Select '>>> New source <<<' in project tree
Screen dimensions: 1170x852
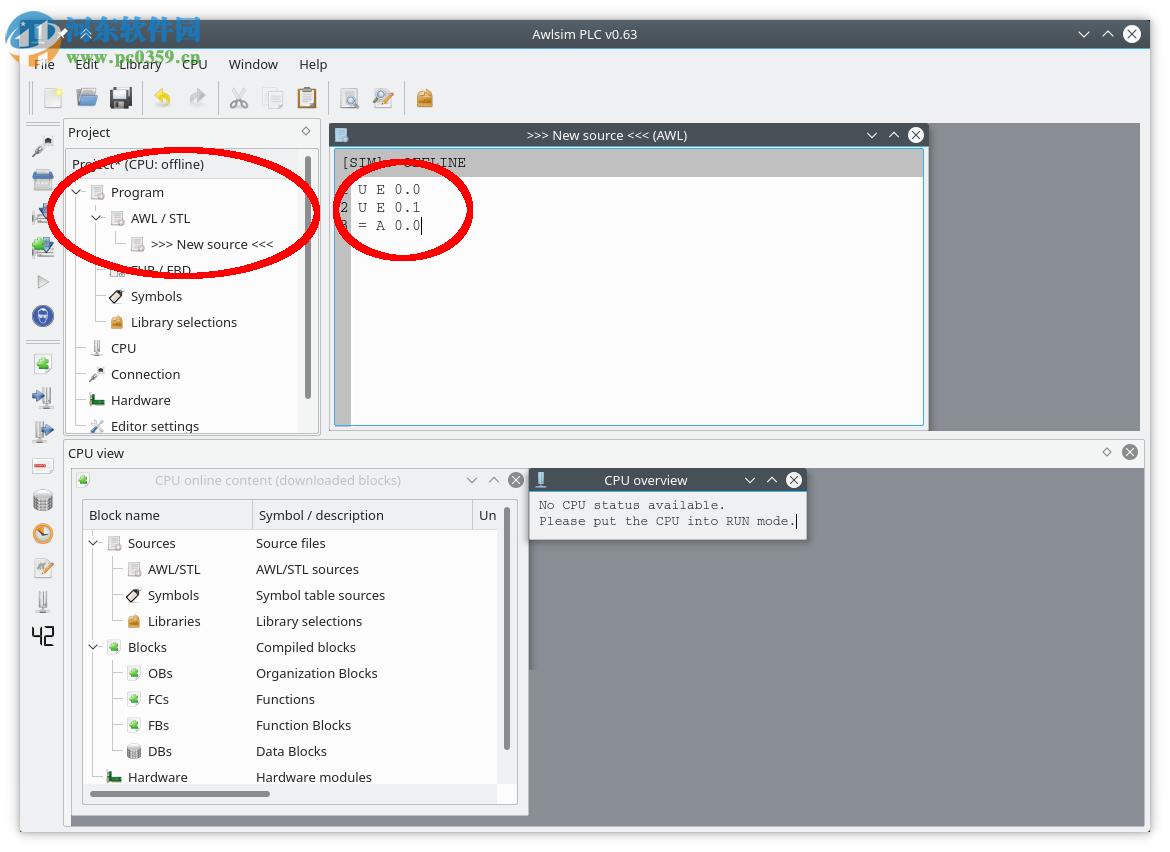pyautogui.click(x=212, y=245)
